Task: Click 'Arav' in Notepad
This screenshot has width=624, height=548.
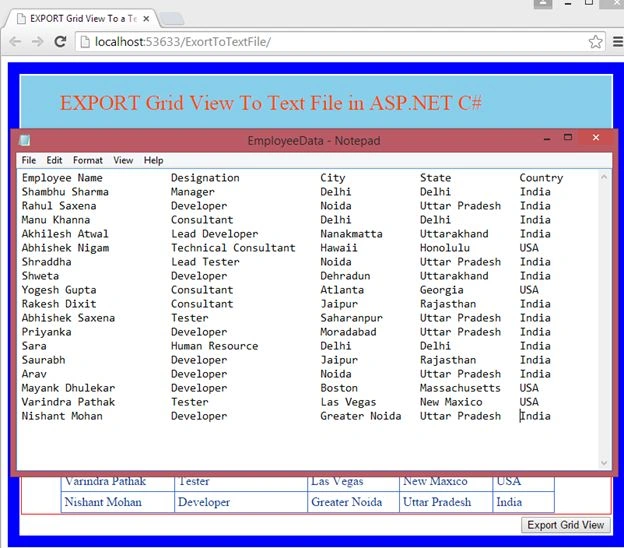Action: (34, 374)
